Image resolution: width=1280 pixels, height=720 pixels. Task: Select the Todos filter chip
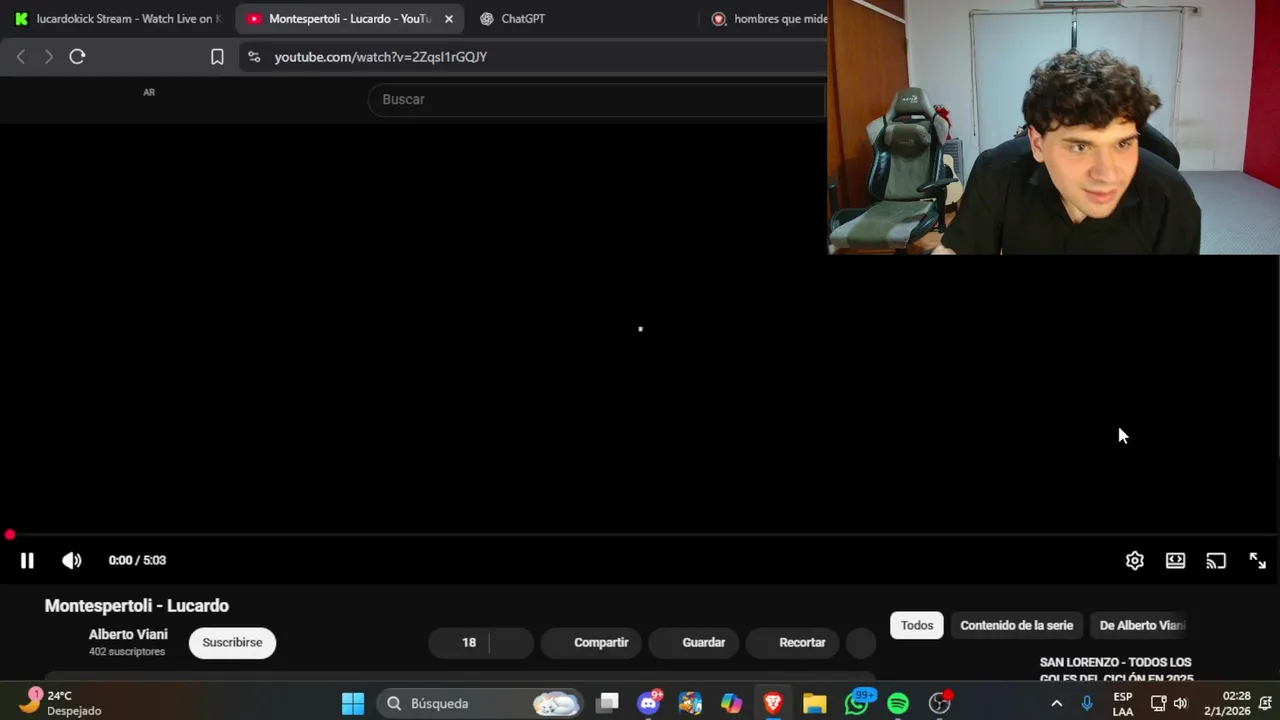[917, 626]
